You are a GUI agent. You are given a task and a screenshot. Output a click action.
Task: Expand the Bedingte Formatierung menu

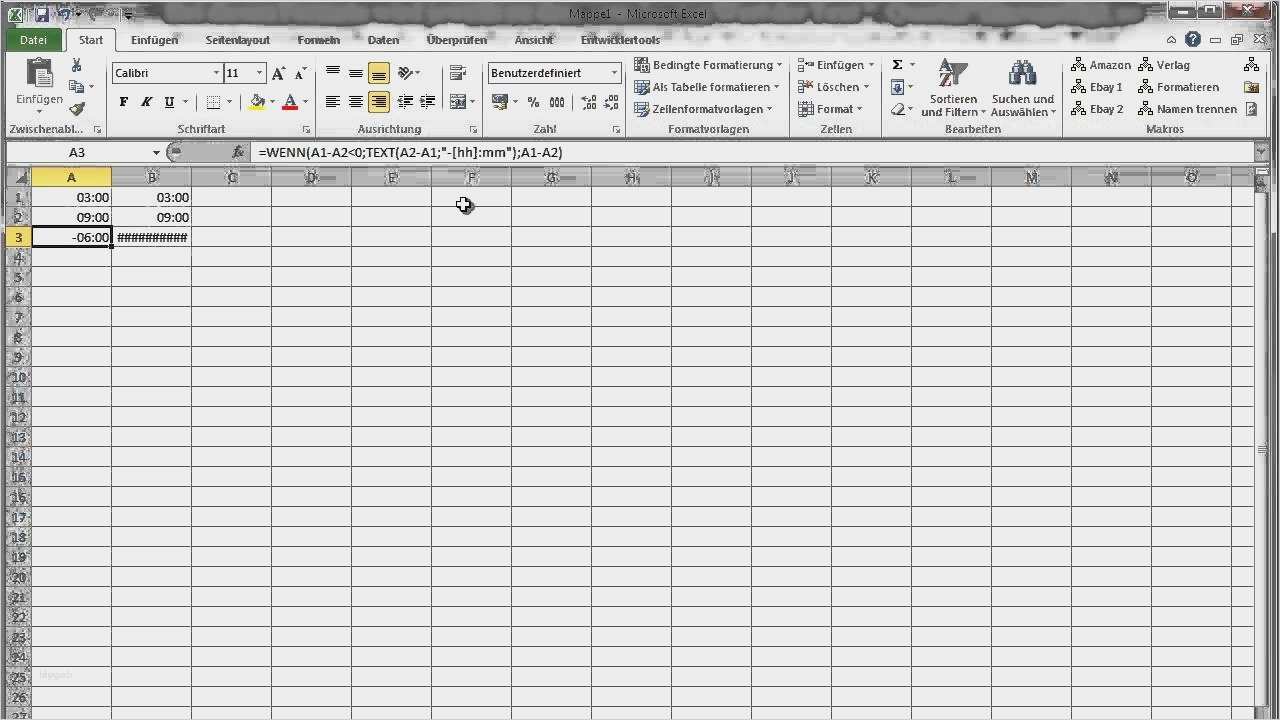coord(709,64)
